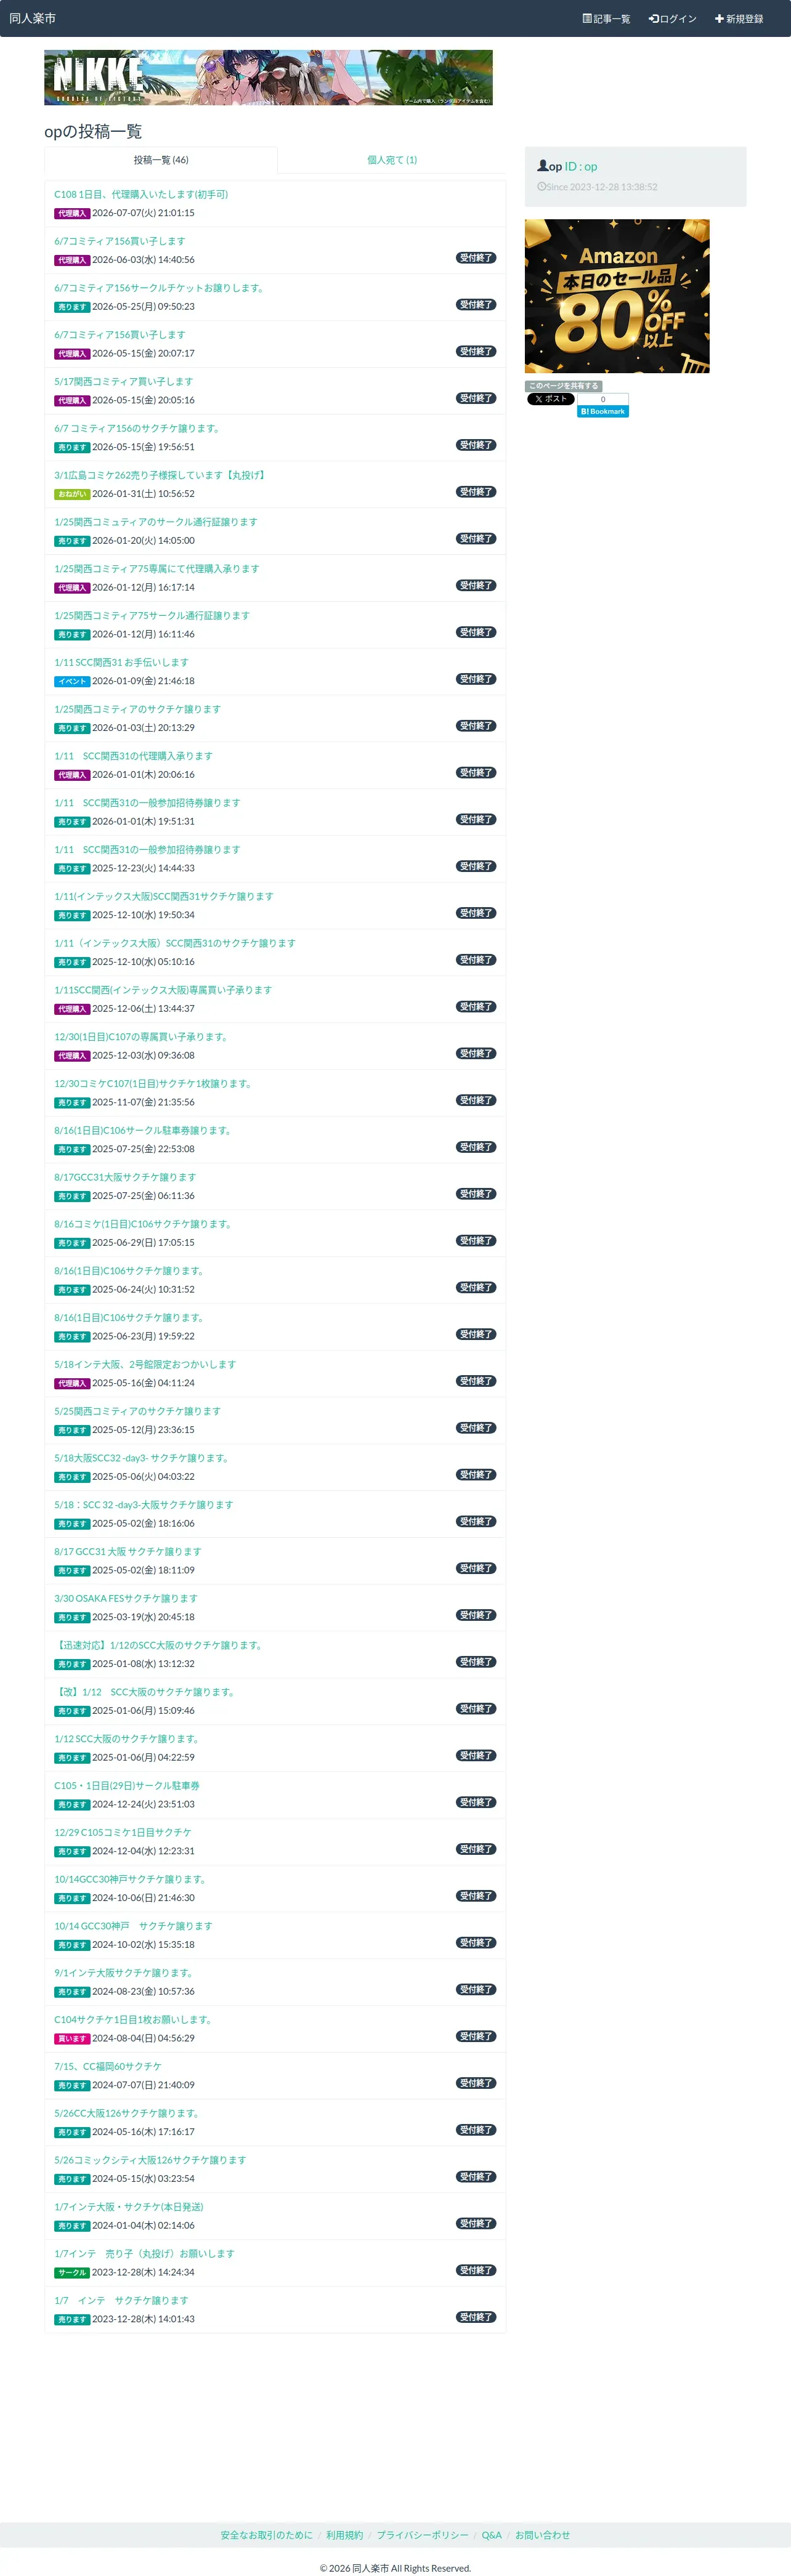
Task: Click the お問い合わせ footer link
Action: (x=543, y=2535)
